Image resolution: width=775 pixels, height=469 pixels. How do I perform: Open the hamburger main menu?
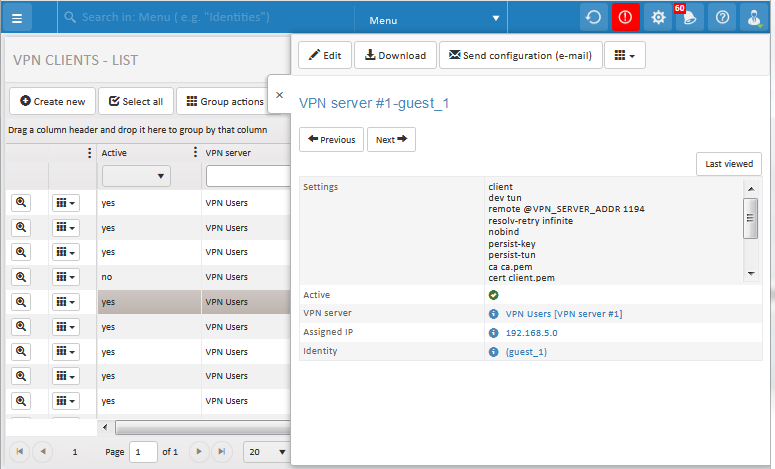pos(19,18)
